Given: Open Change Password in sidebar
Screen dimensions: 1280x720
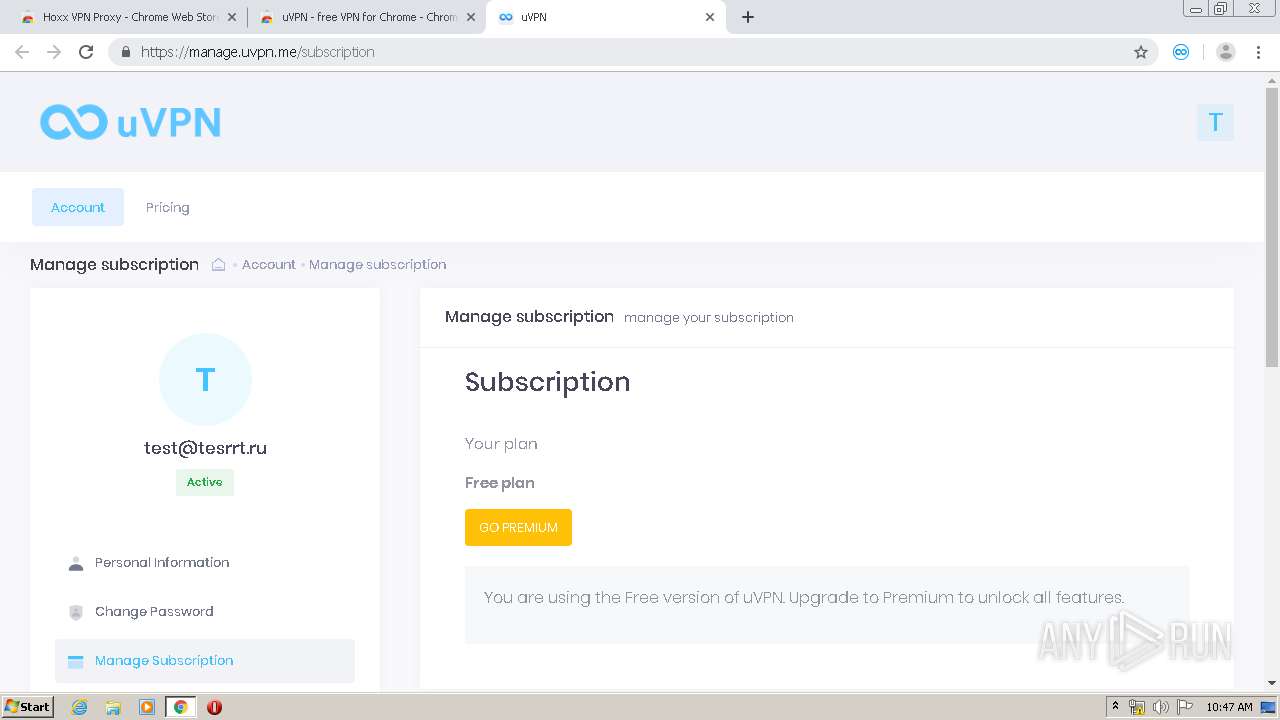Looking at the screenshot, I should [x=205, y=612].
